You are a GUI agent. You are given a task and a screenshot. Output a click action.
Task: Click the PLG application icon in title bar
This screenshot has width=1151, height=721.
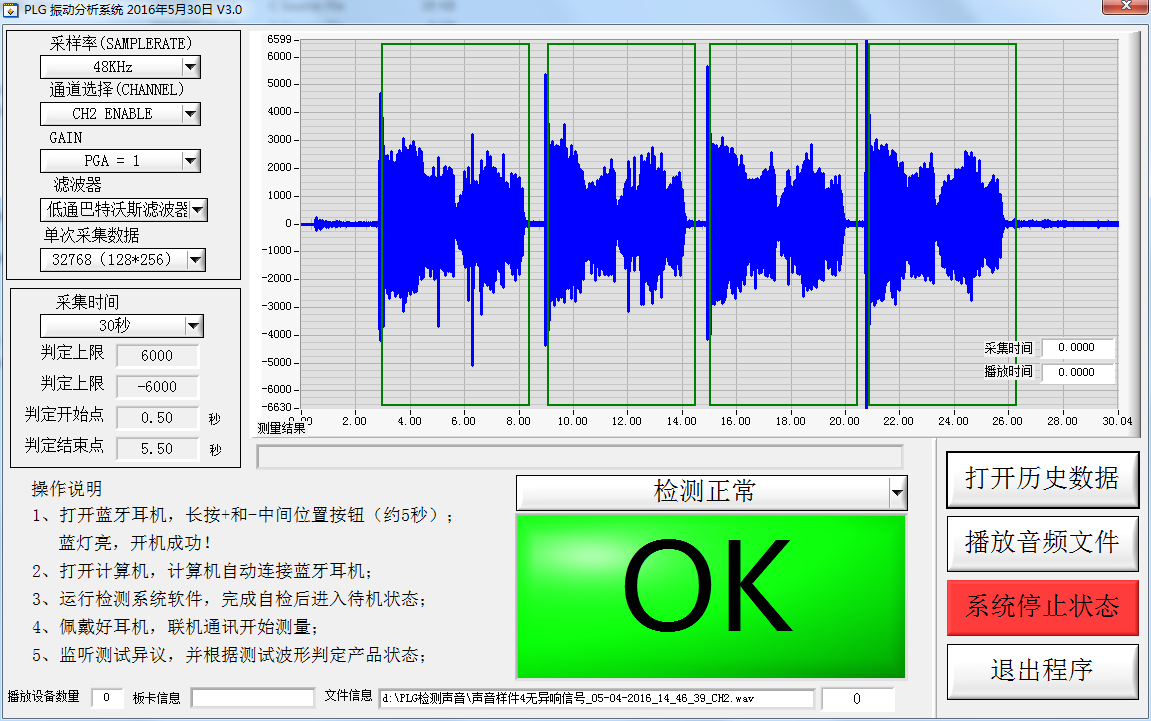click(11, 9)
